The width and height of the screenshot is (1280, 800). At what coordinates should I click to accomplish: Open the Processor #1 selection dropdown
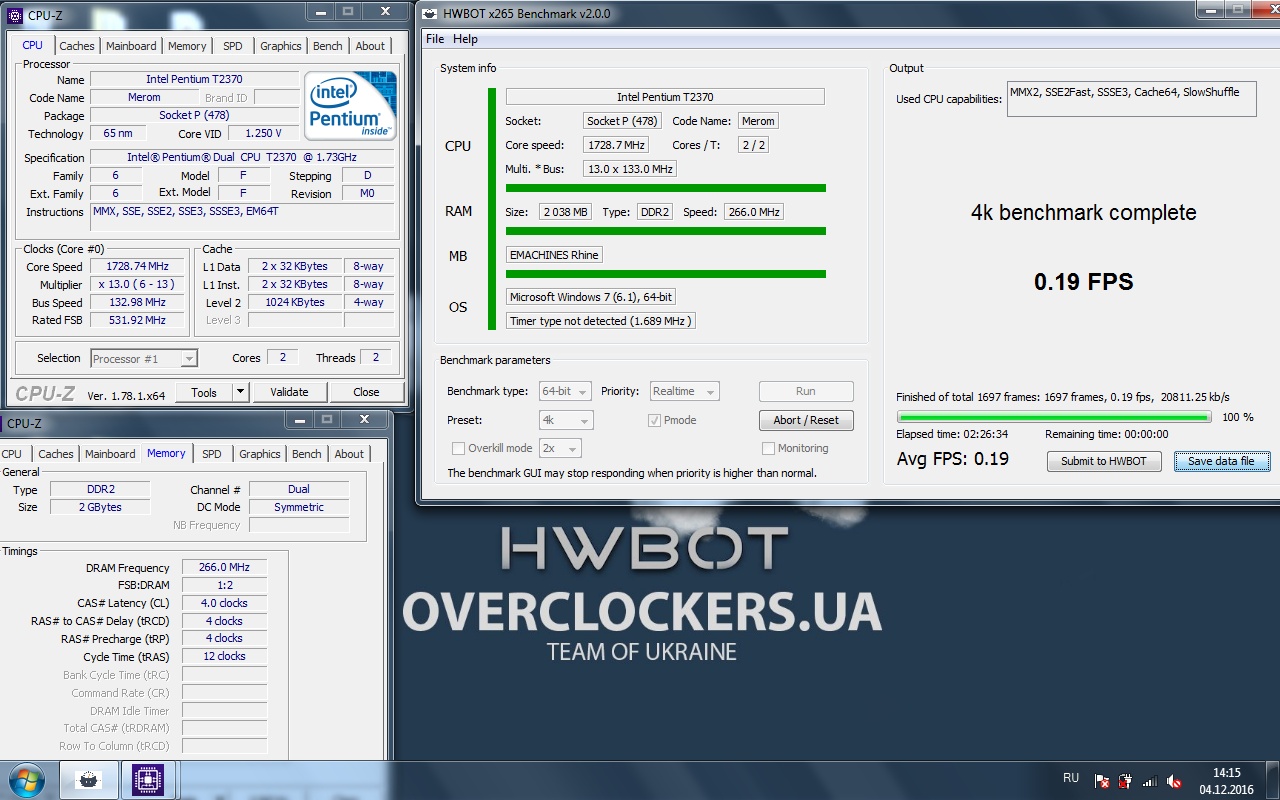(x=144, y=358)
